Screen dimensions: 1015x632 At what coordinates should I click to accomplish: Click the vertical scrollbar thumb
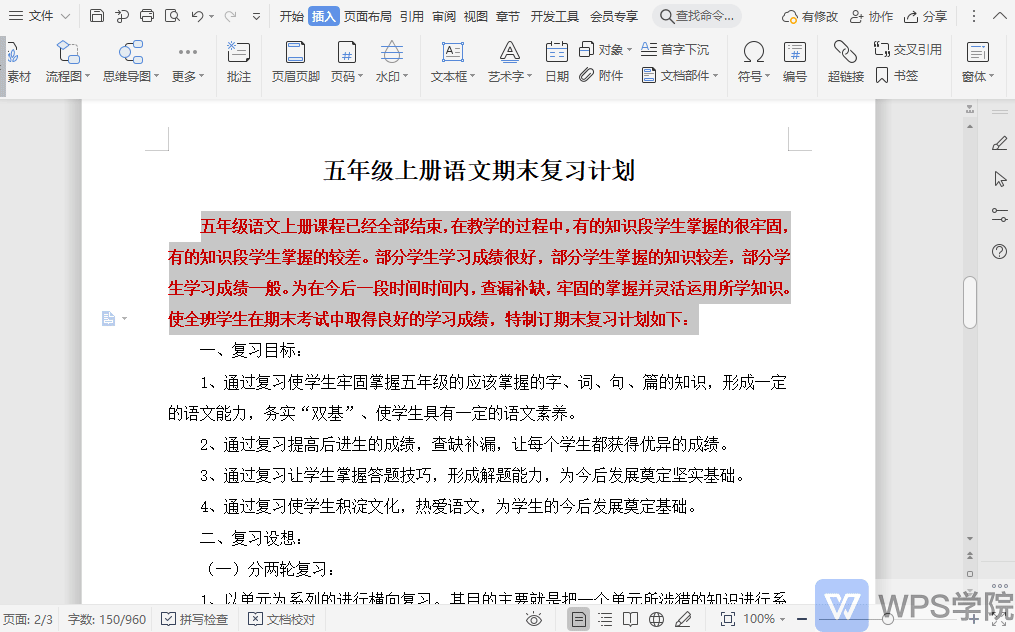pos(970,302)
